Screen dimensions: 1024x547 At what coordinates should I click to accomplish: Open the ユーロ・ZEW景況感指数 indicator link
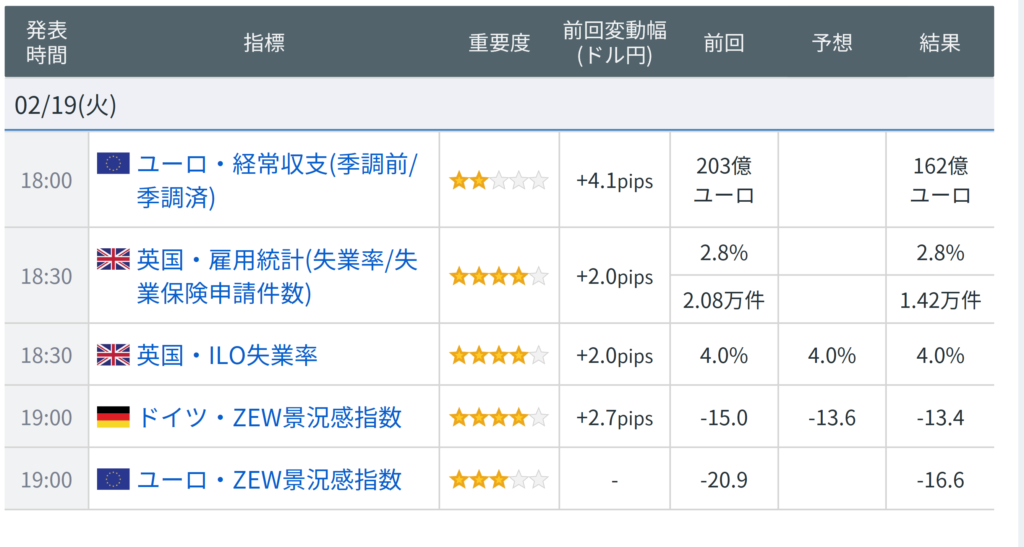click(269, 480)
